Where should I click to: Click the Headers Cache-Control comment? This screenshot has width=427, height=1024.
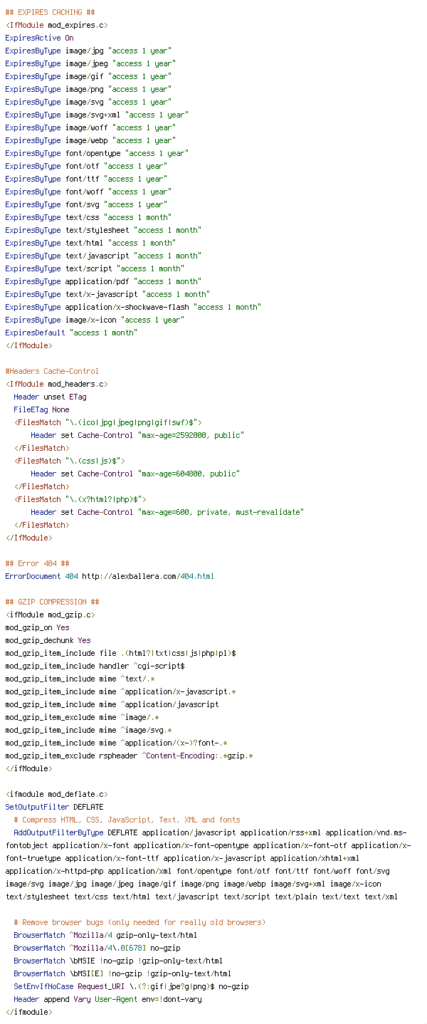click(x=52, y=371)
